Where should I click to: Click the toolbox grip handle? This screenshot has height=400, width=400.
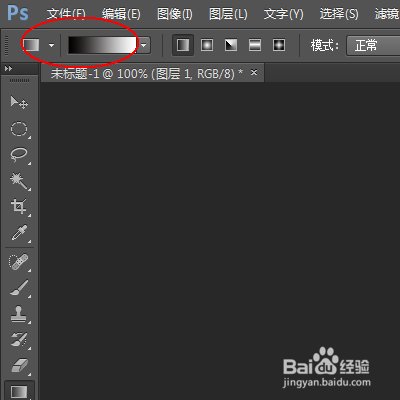click(19, 81)
